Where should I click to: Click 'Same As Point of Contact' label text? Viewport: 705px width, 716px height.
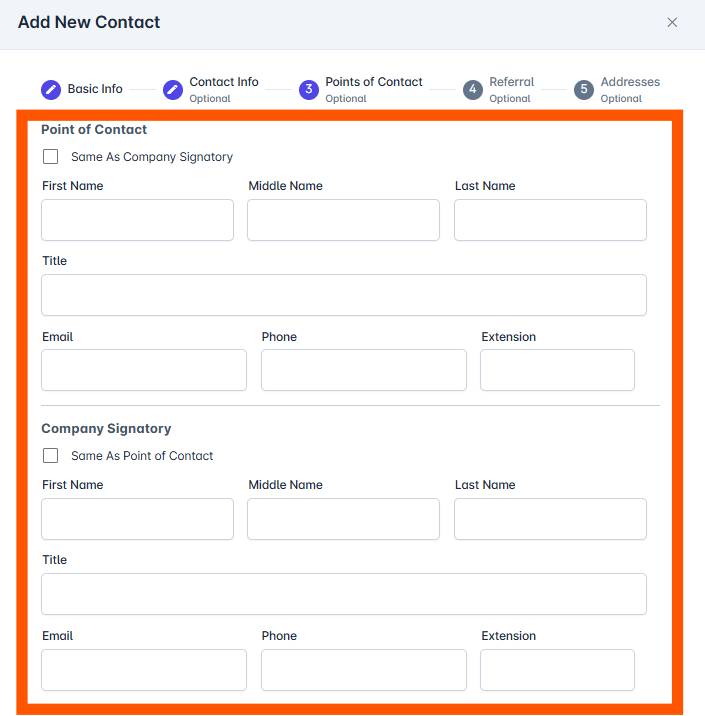pyautogui.click(x=142, y=456)
